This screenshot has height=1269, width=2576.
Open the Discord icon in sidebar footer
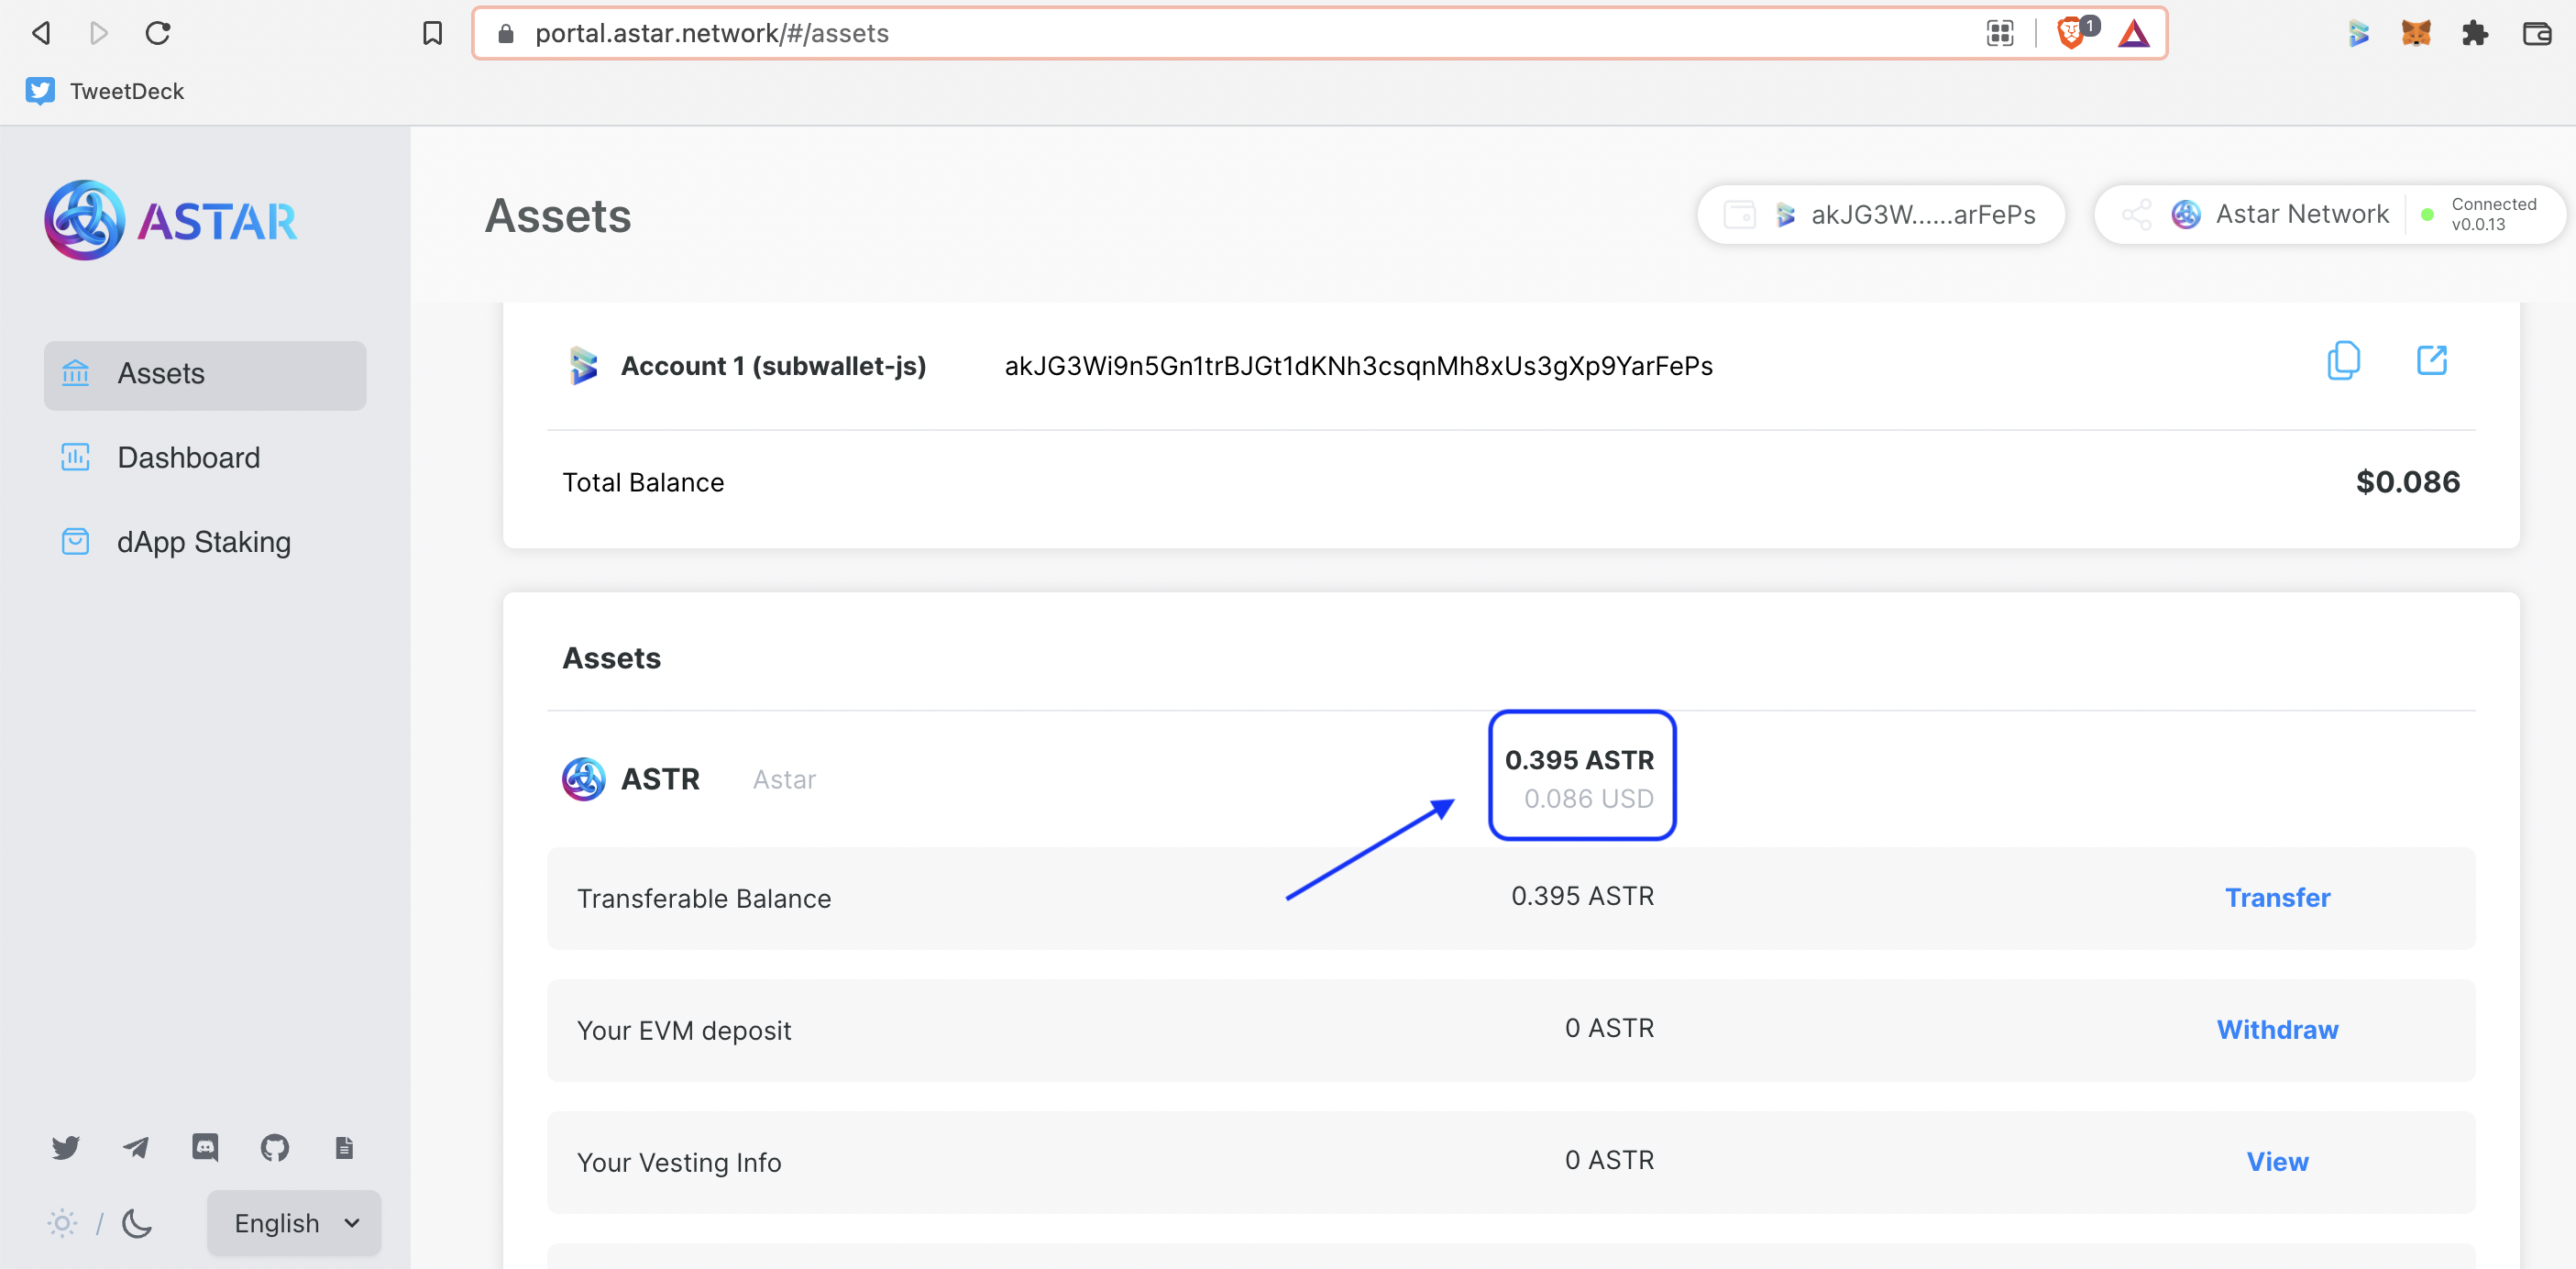(x=205, y=1147)
